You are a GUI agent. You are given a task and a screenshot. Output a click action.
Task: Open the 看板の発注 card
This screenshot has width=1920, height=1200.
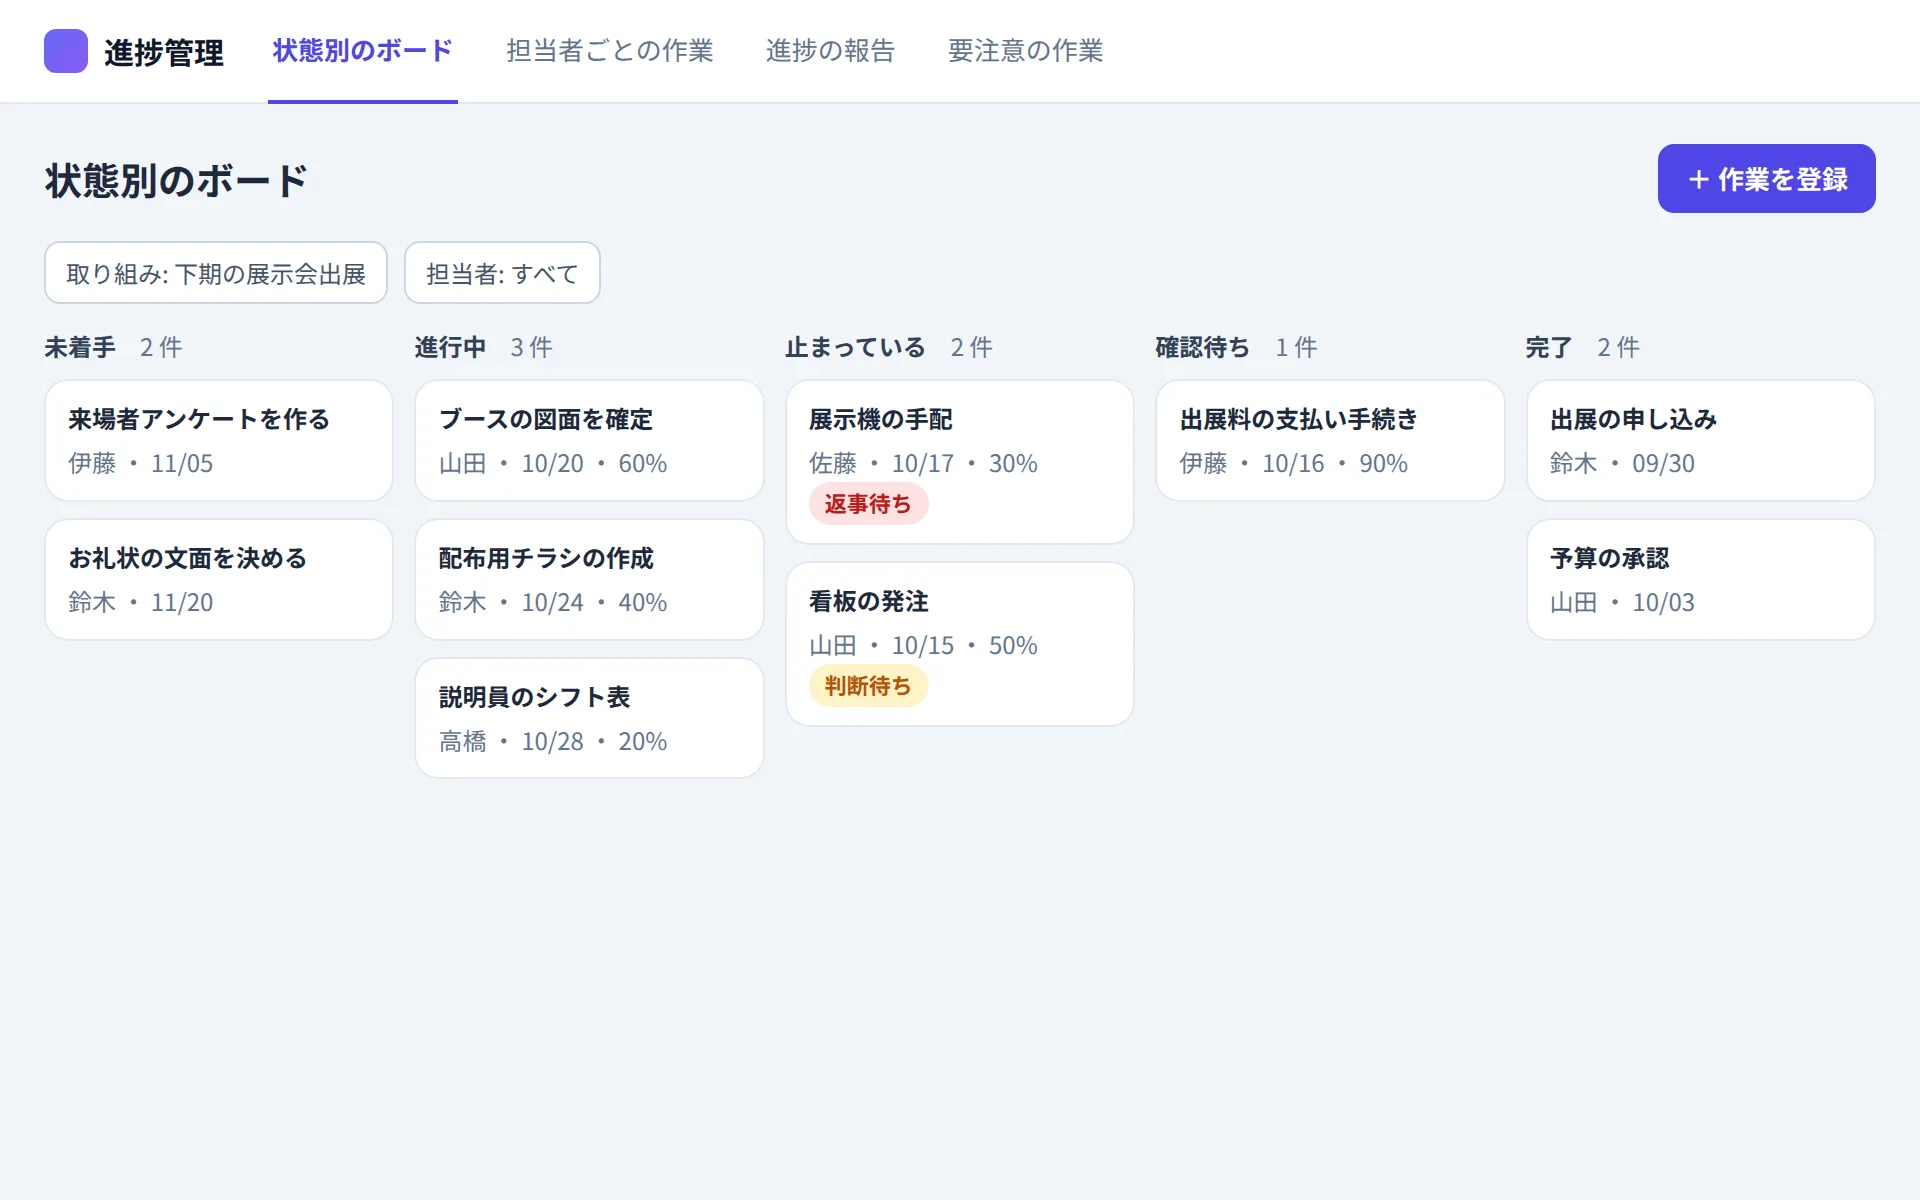(960, 644)
